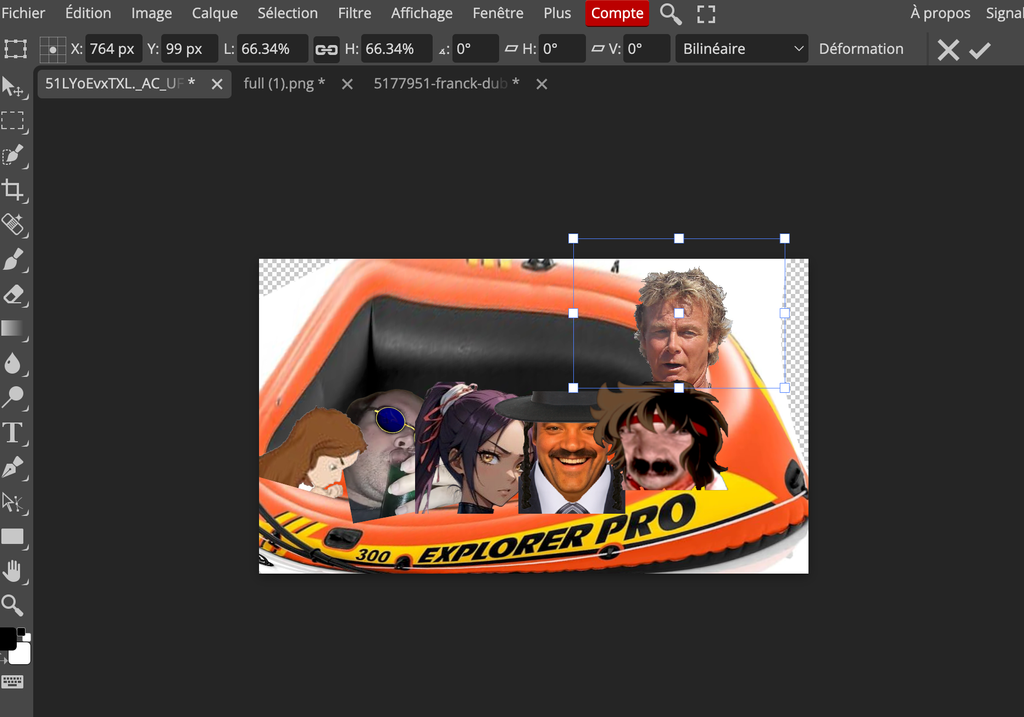The image size is (1024, 717).
Task: Pick the Brush tool
Action: (13, 260)
